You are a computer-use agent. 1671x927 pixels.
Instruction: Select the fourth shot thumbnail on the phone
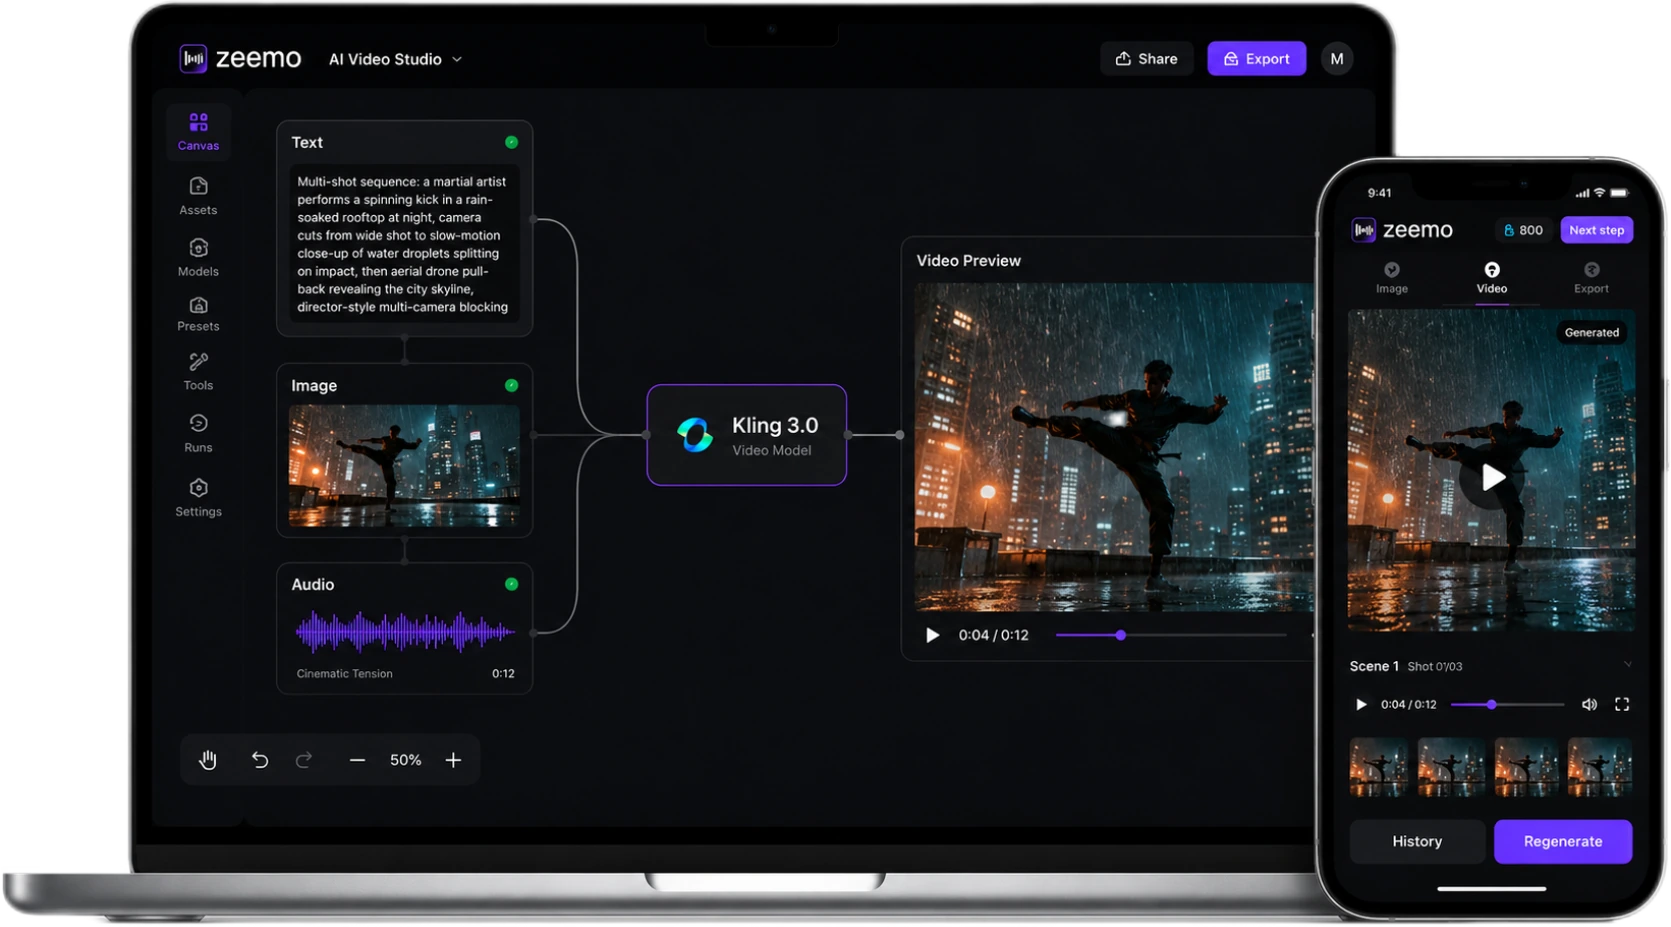(1600, 767)
